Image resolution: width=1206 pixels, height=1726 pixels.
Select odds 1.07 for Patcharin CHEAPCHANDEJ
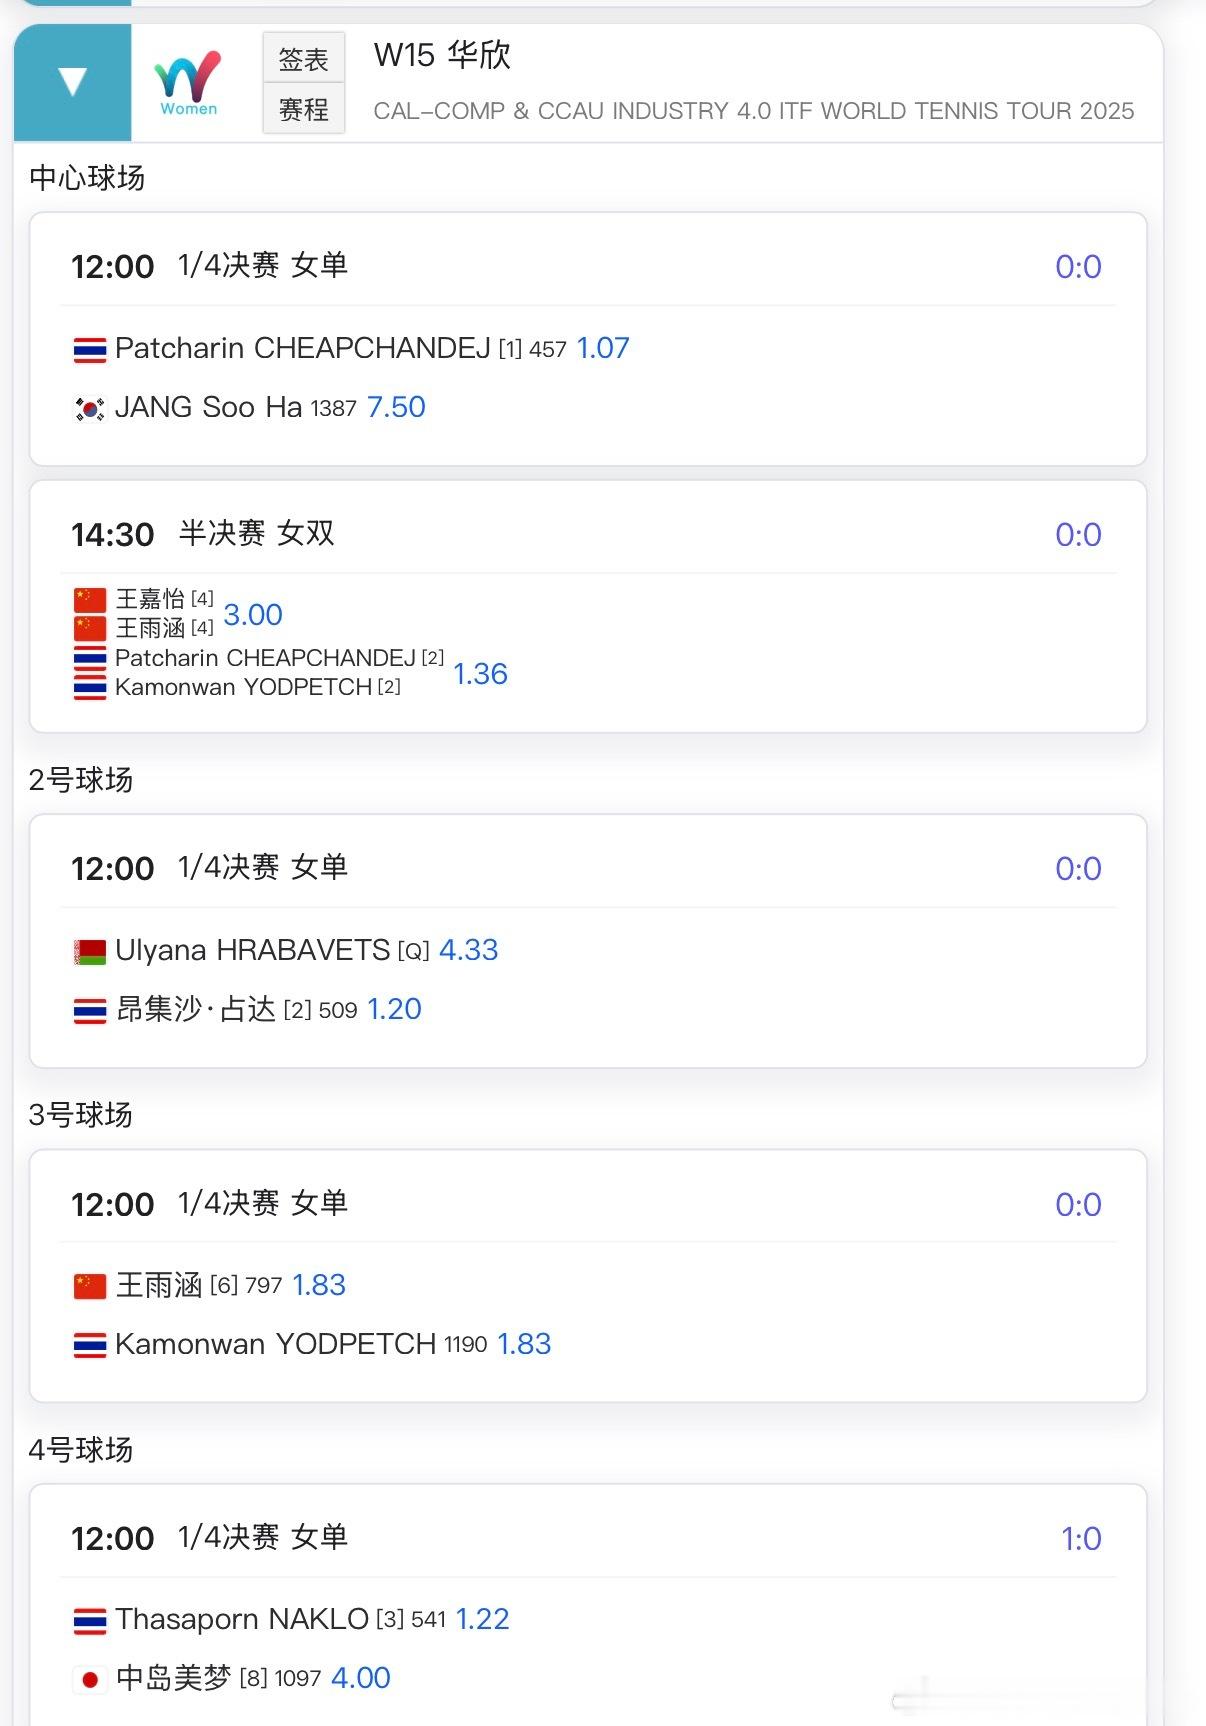[x=603, y=348]
